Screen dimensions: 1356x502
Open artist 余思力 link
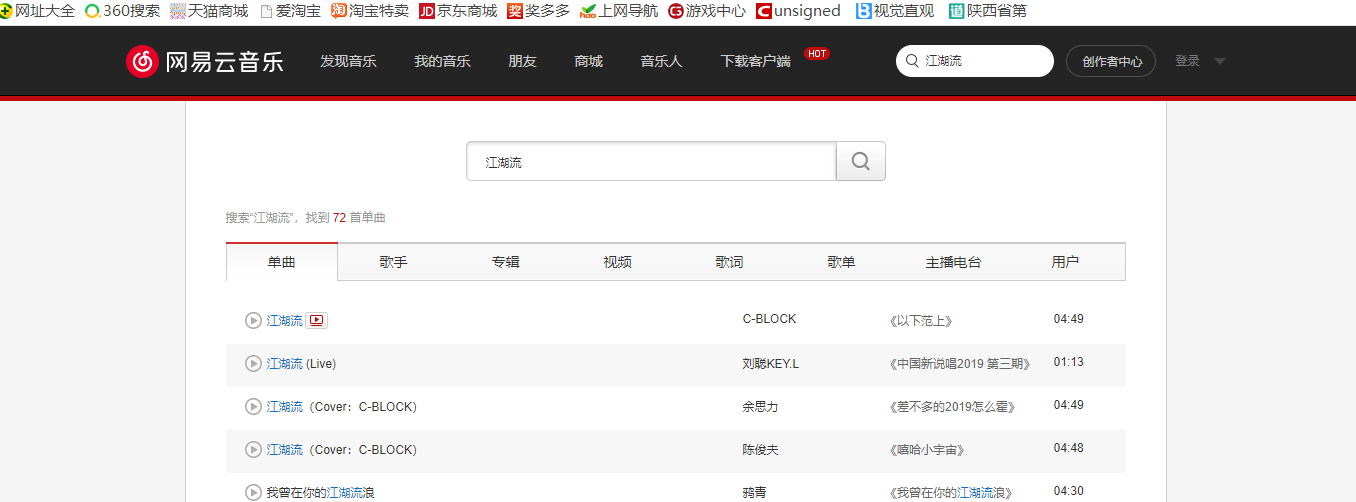point(760,406)
